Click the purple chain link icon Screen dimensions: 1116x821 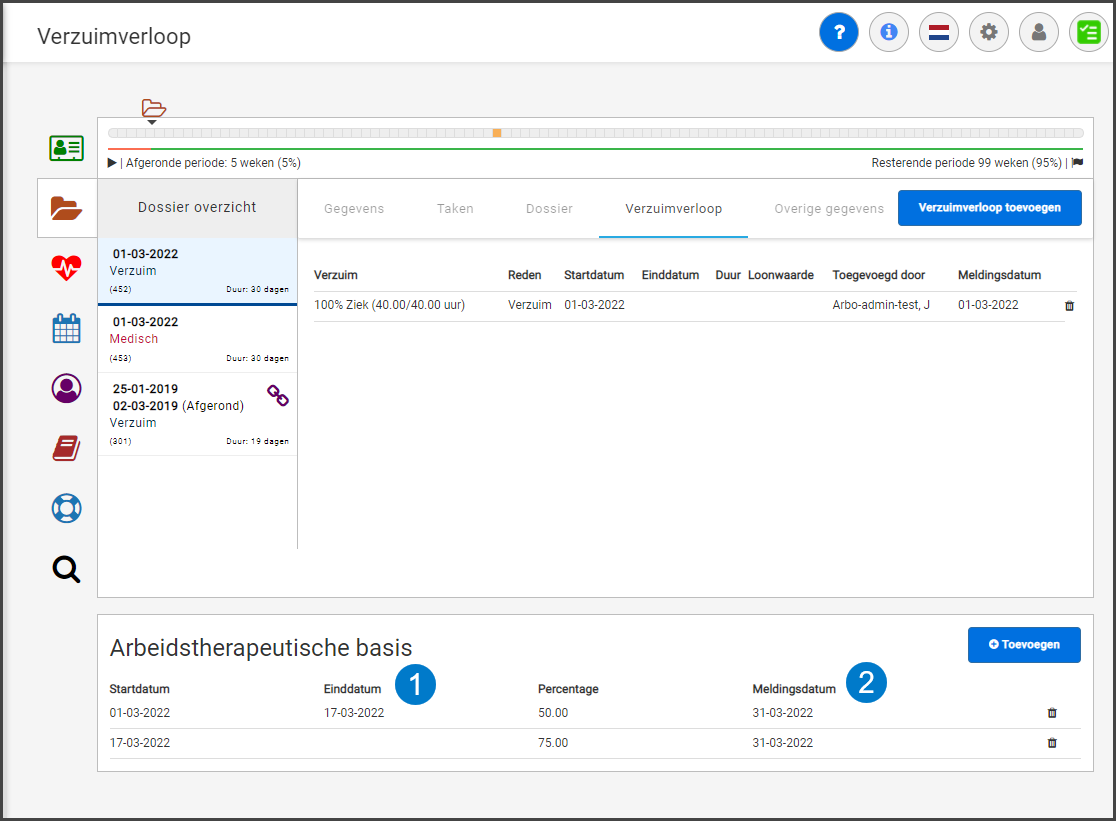[278, 396]
